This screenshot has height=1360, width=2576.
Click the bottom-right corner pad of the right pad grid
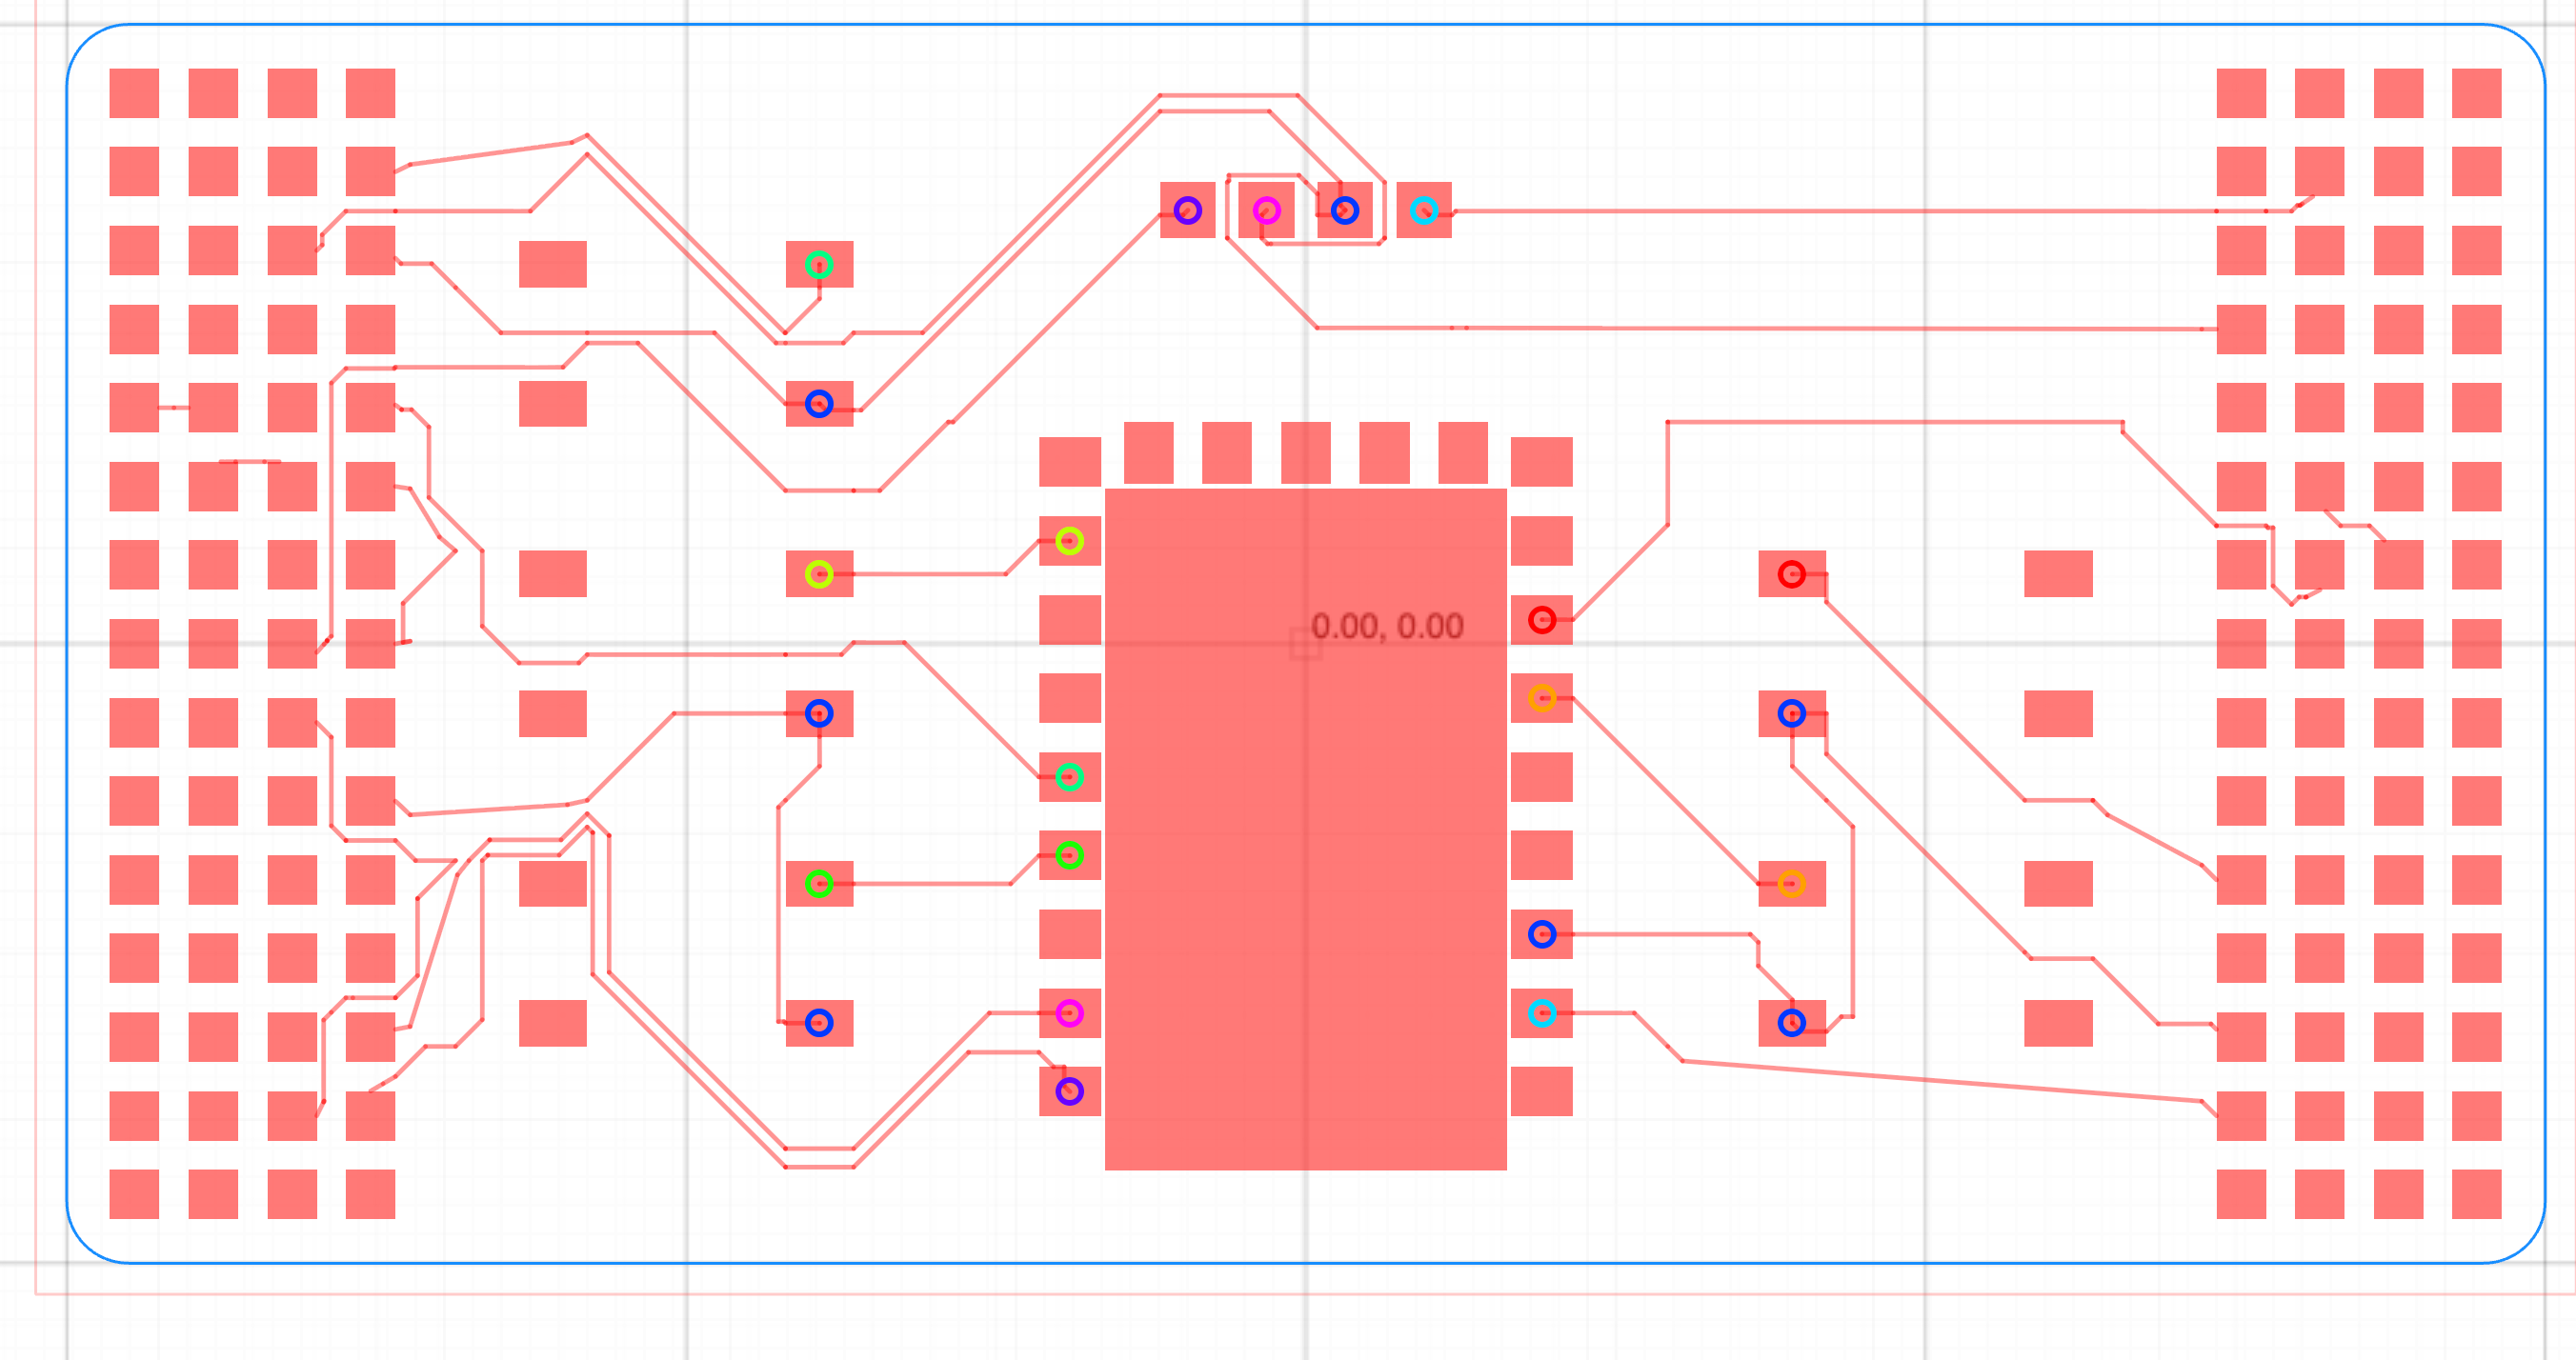pyautogui.click(x=2476, y=1194)
